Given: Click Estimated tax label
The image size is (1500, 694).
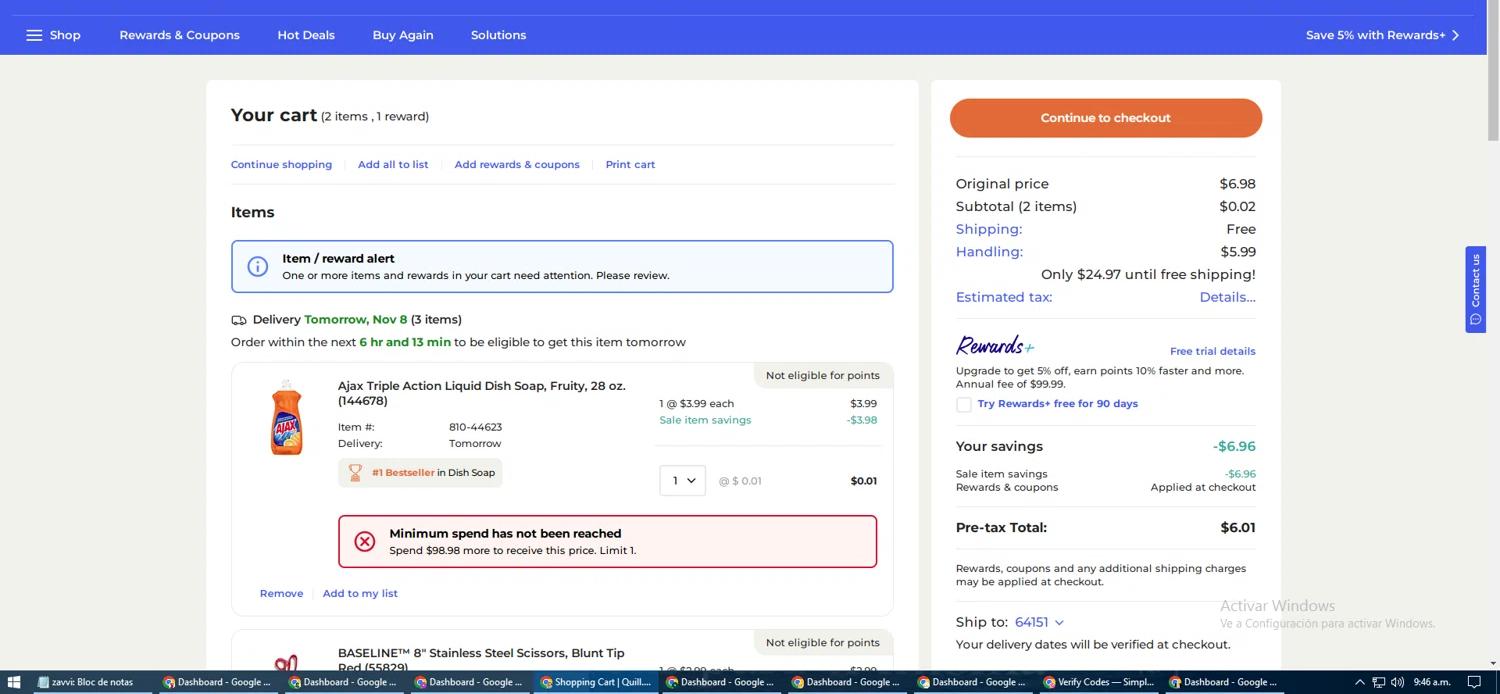Looking at the screenshot, I should (x=1004, y=297).
